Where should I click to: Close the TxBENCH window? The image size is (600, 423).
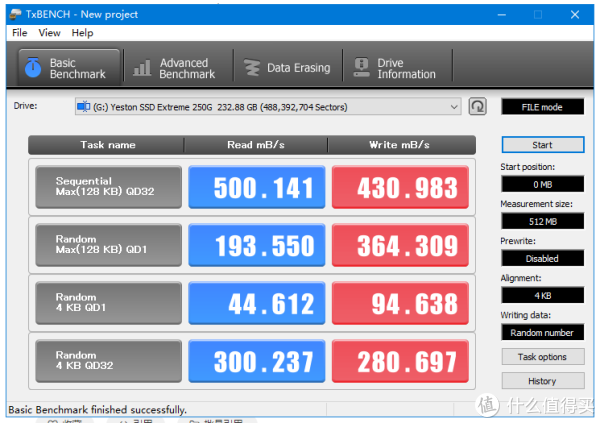click(574, 15)
